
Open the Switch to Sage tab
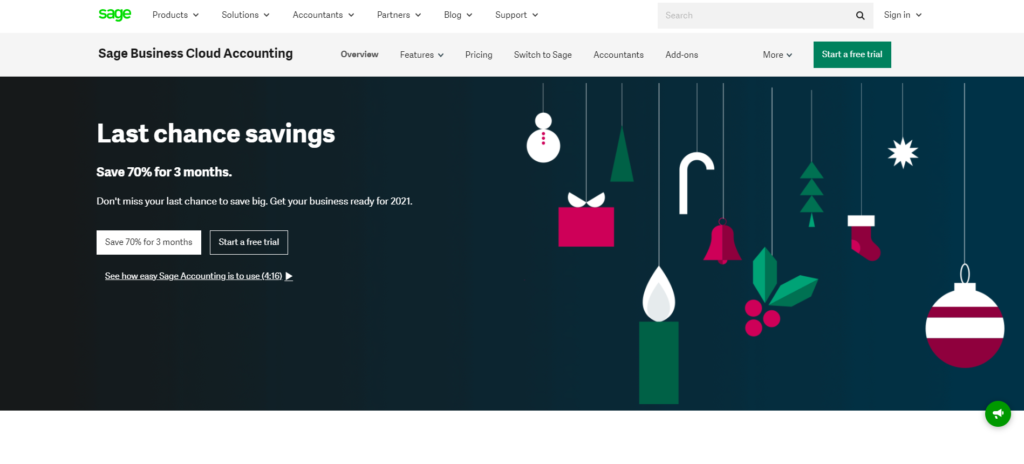tap(543, 55)
